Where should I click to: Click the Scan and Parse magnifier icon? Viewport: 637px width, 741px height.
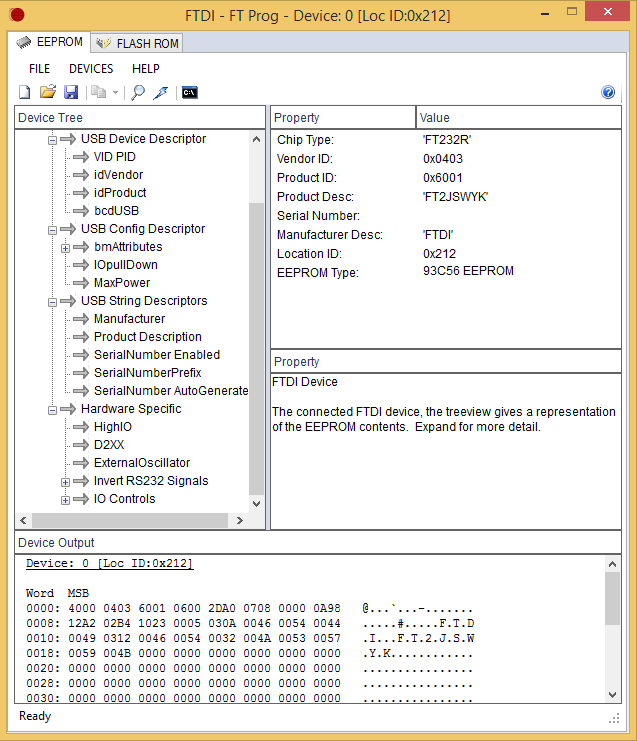[138, 93]
